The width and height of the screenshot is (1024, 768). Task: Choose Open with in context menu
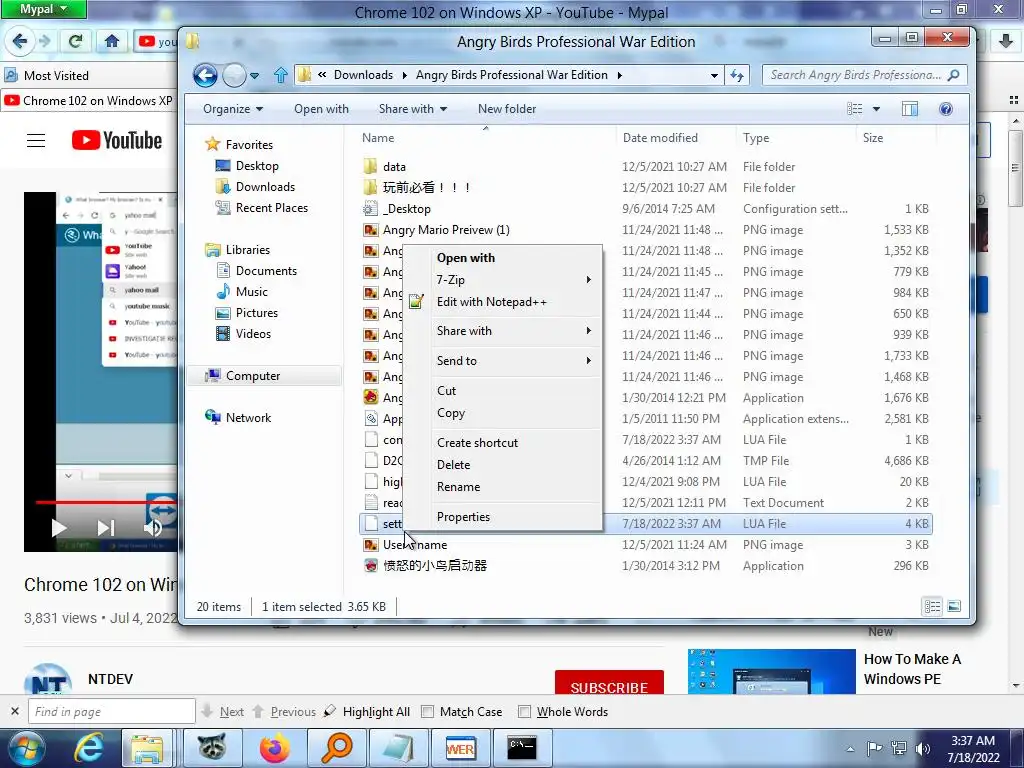pos(515,258)
